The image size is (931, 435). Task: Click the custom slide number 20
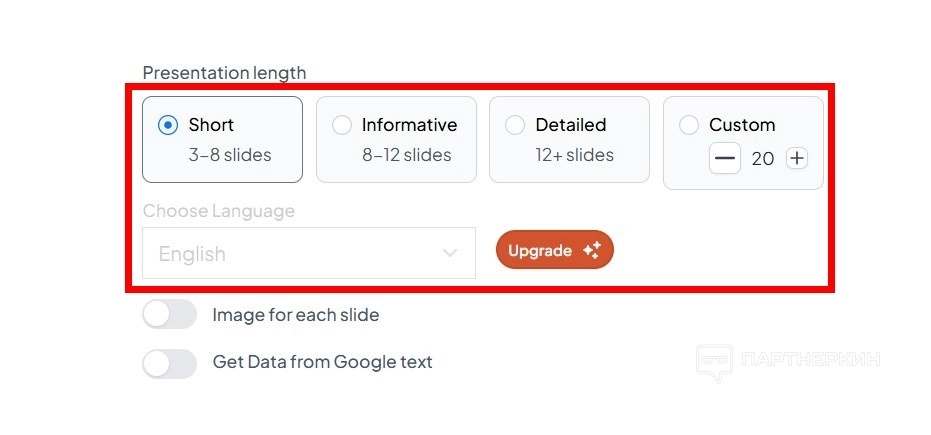[x=762, y=158]
